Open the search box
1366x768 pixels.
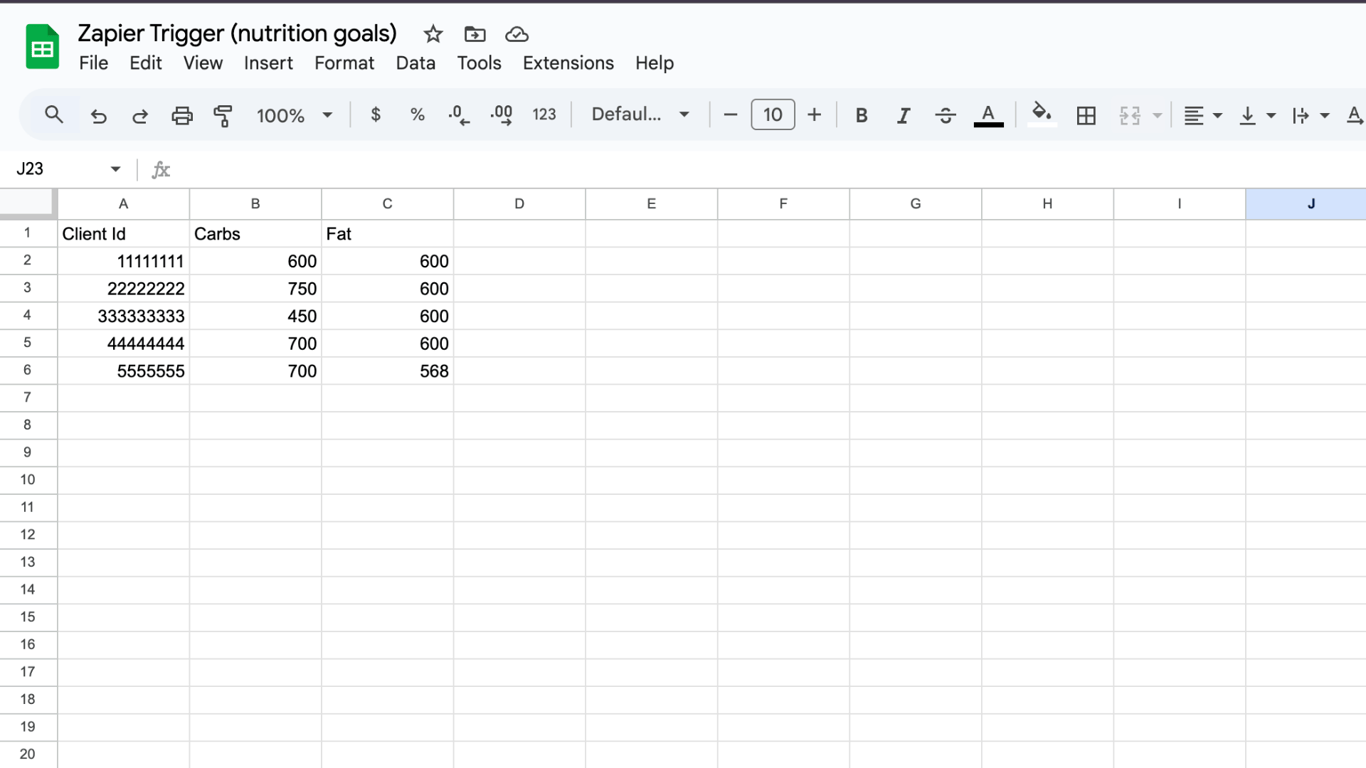click(x=54, y=115)
